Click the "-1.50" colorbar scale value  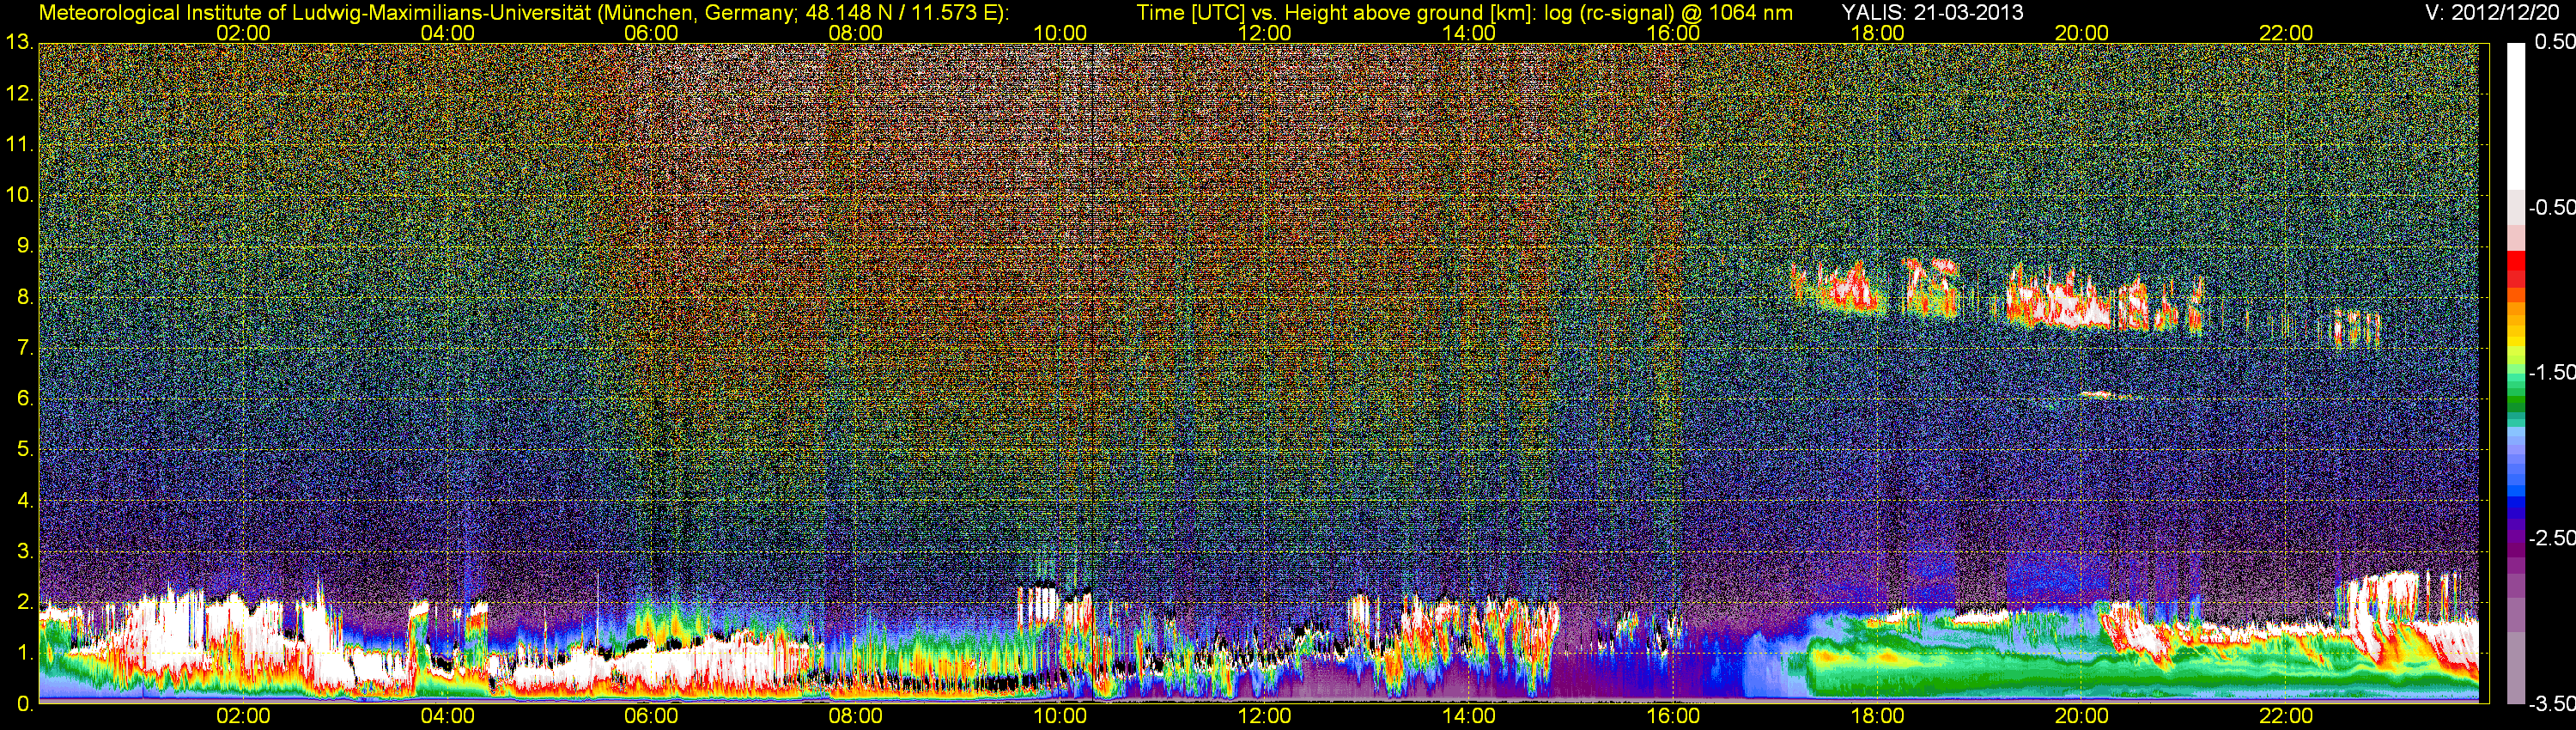point(2551,372)
